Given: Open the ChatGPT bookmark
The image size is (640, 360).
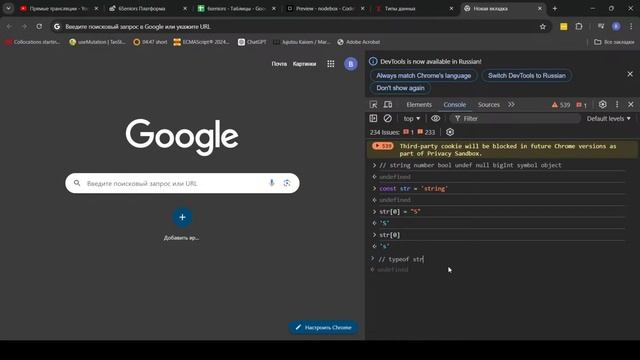Looking at the screenshot, I should [x=252, y=42].
